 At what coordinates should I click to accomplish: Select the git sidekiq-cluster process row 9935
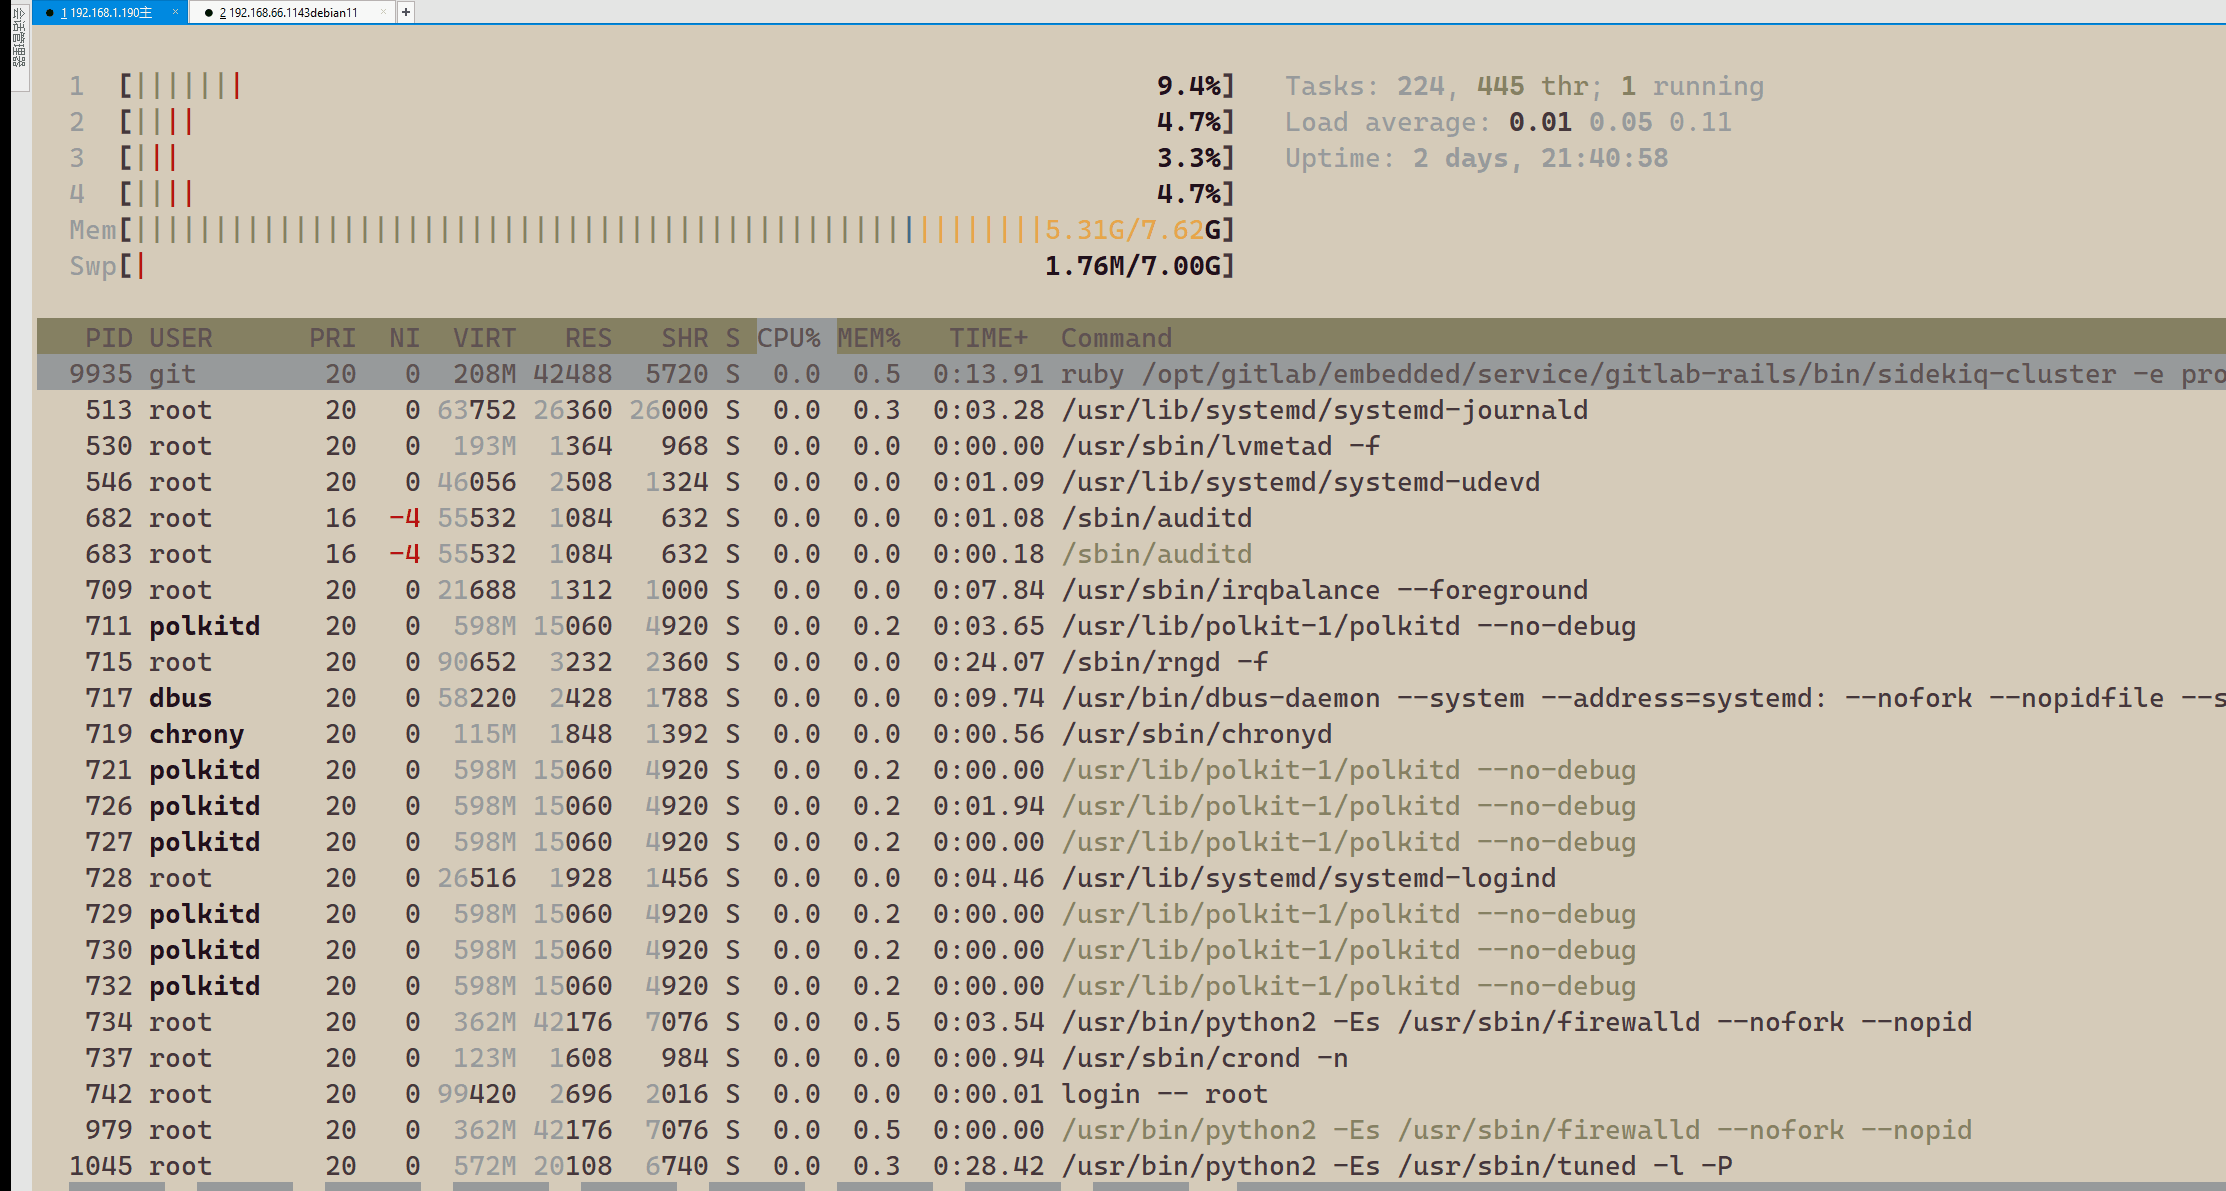[1131, 374]
